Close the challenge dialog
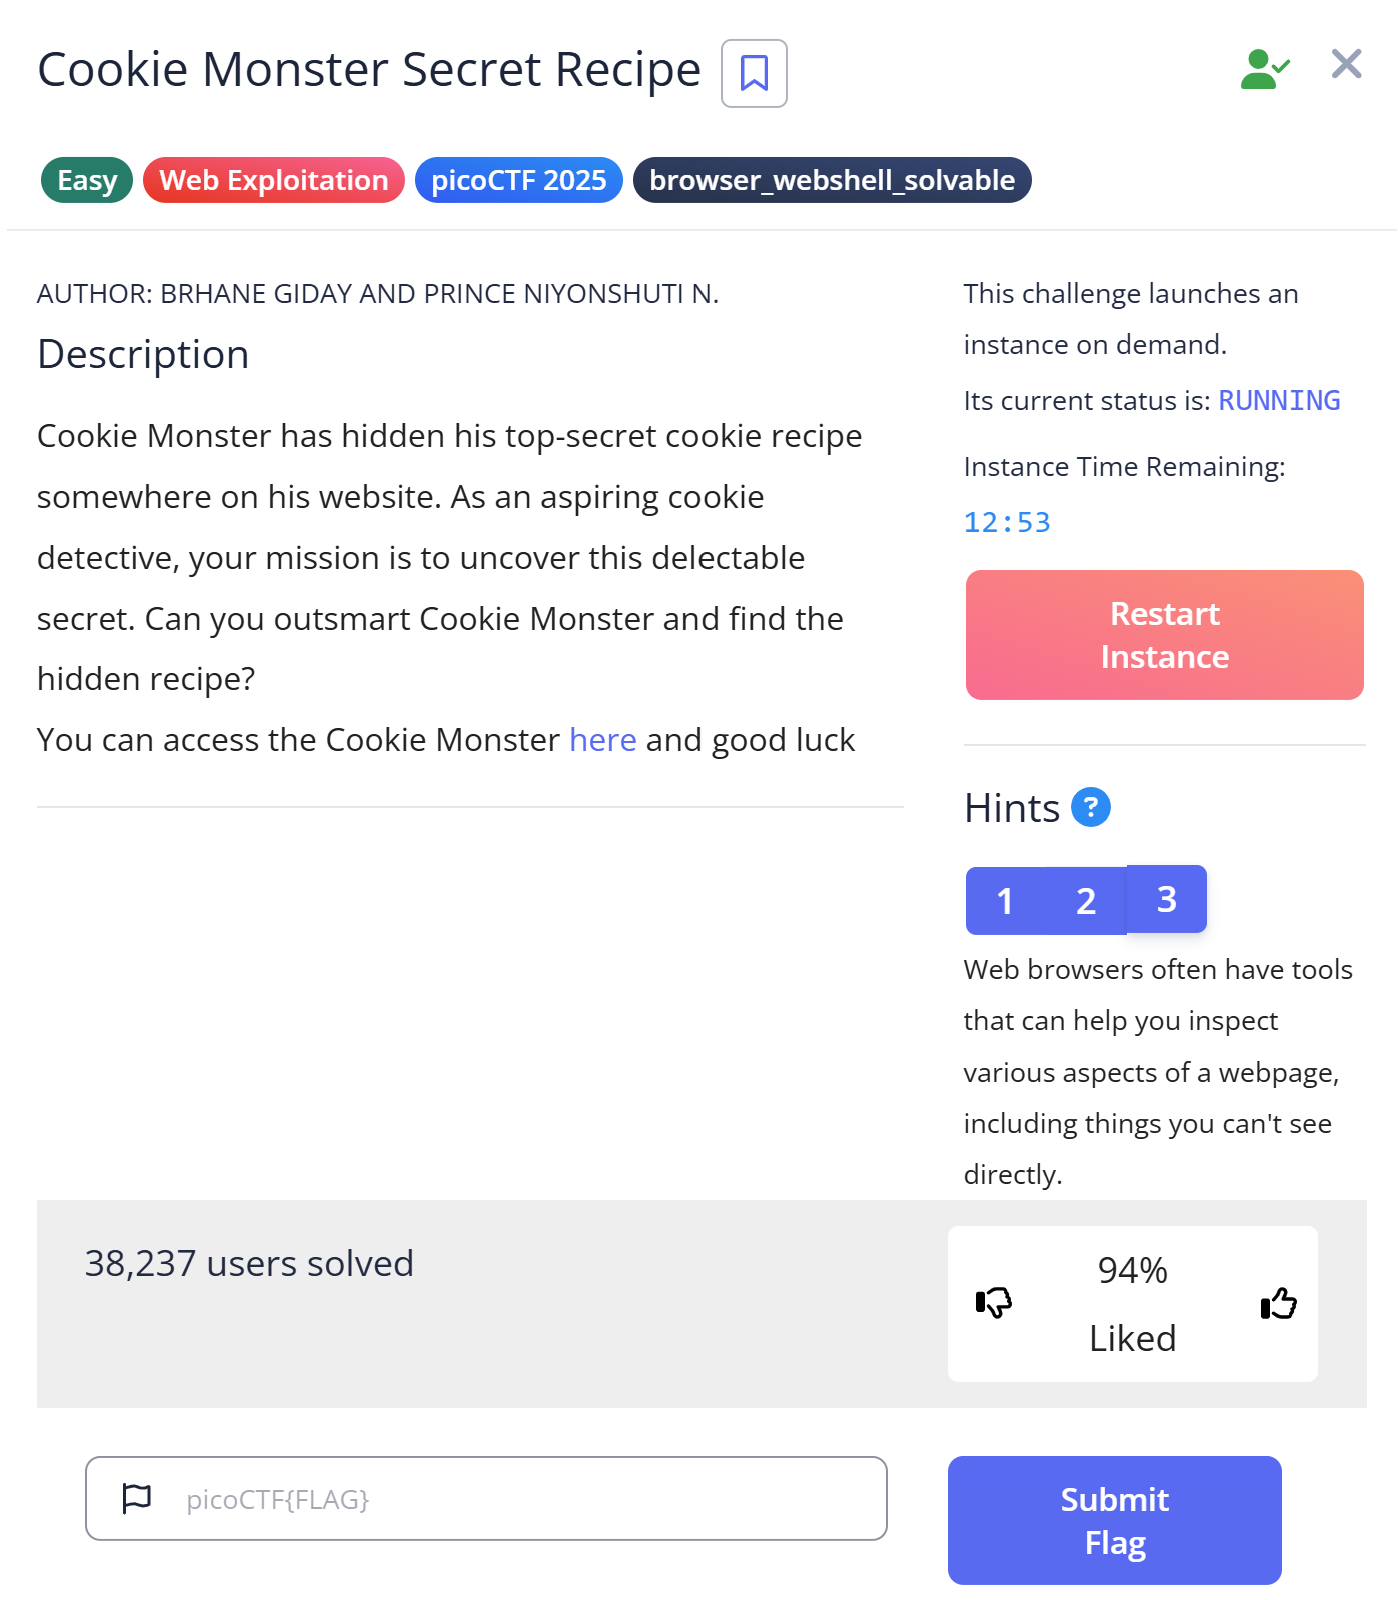This screenshot has width=1398, height=1600. pyautogui.click(x=1346, y=64)
